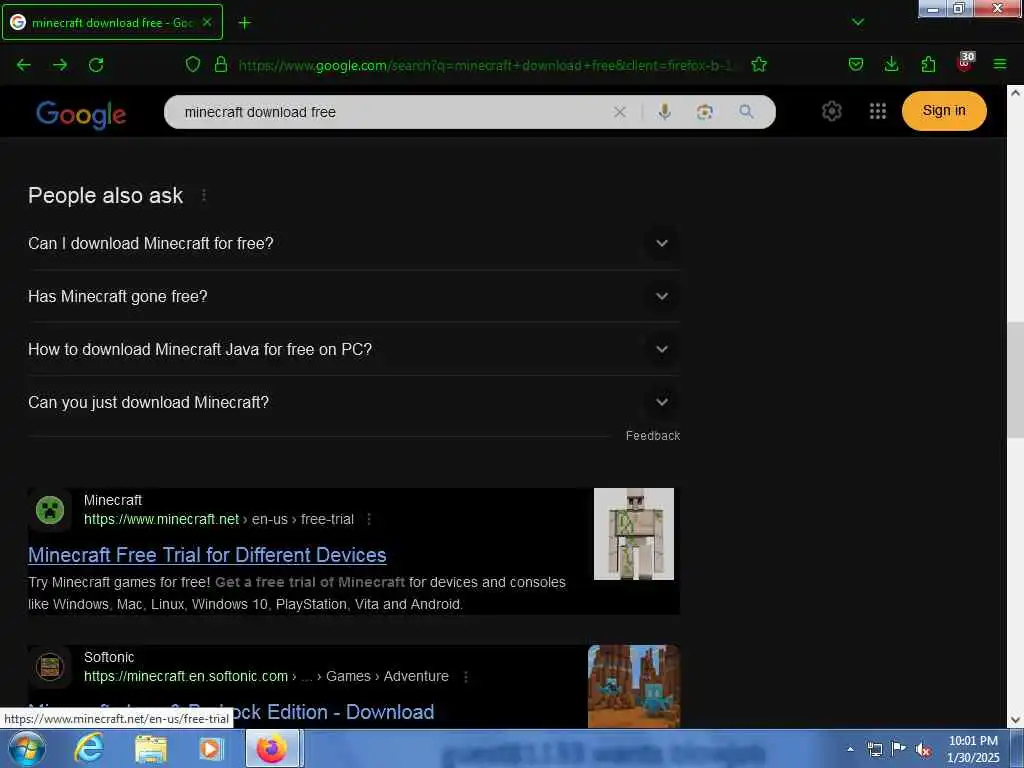Open the extensions puzzle icon
The image size is (1024, 768).
(x=928, y=65)
